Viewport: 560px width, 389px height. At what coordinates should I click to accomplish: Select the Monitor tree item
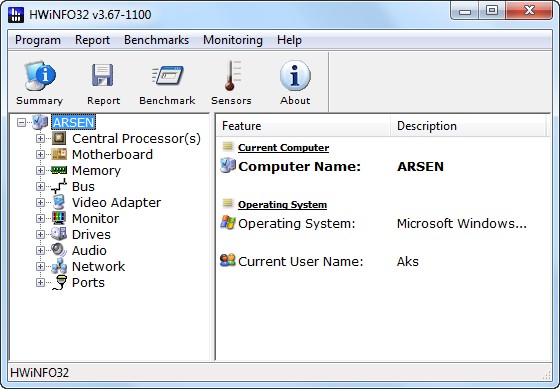point(95,218)
